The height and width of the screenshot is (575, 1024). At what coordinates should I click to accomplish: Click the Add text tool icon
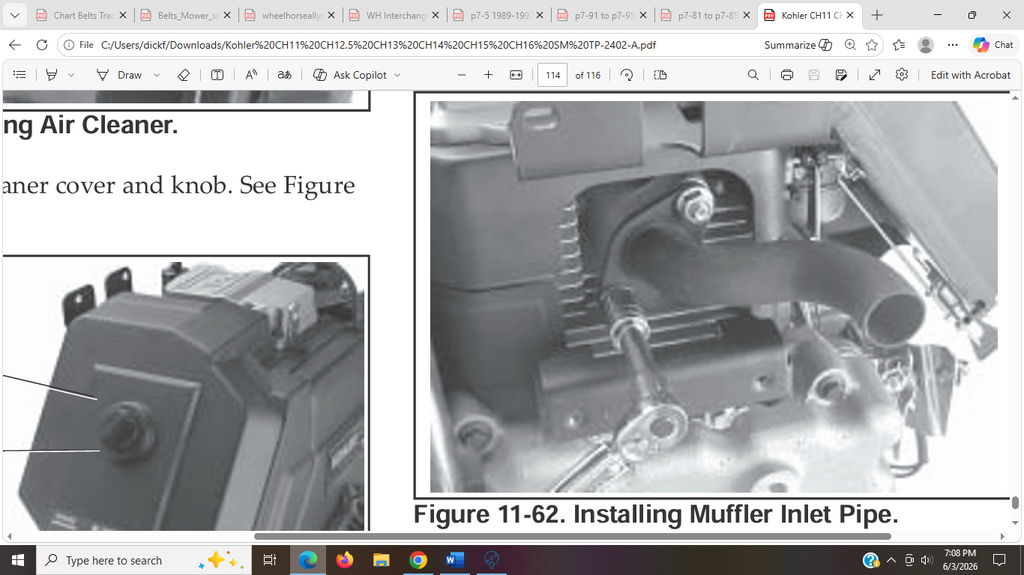click(x=217, y=75)
